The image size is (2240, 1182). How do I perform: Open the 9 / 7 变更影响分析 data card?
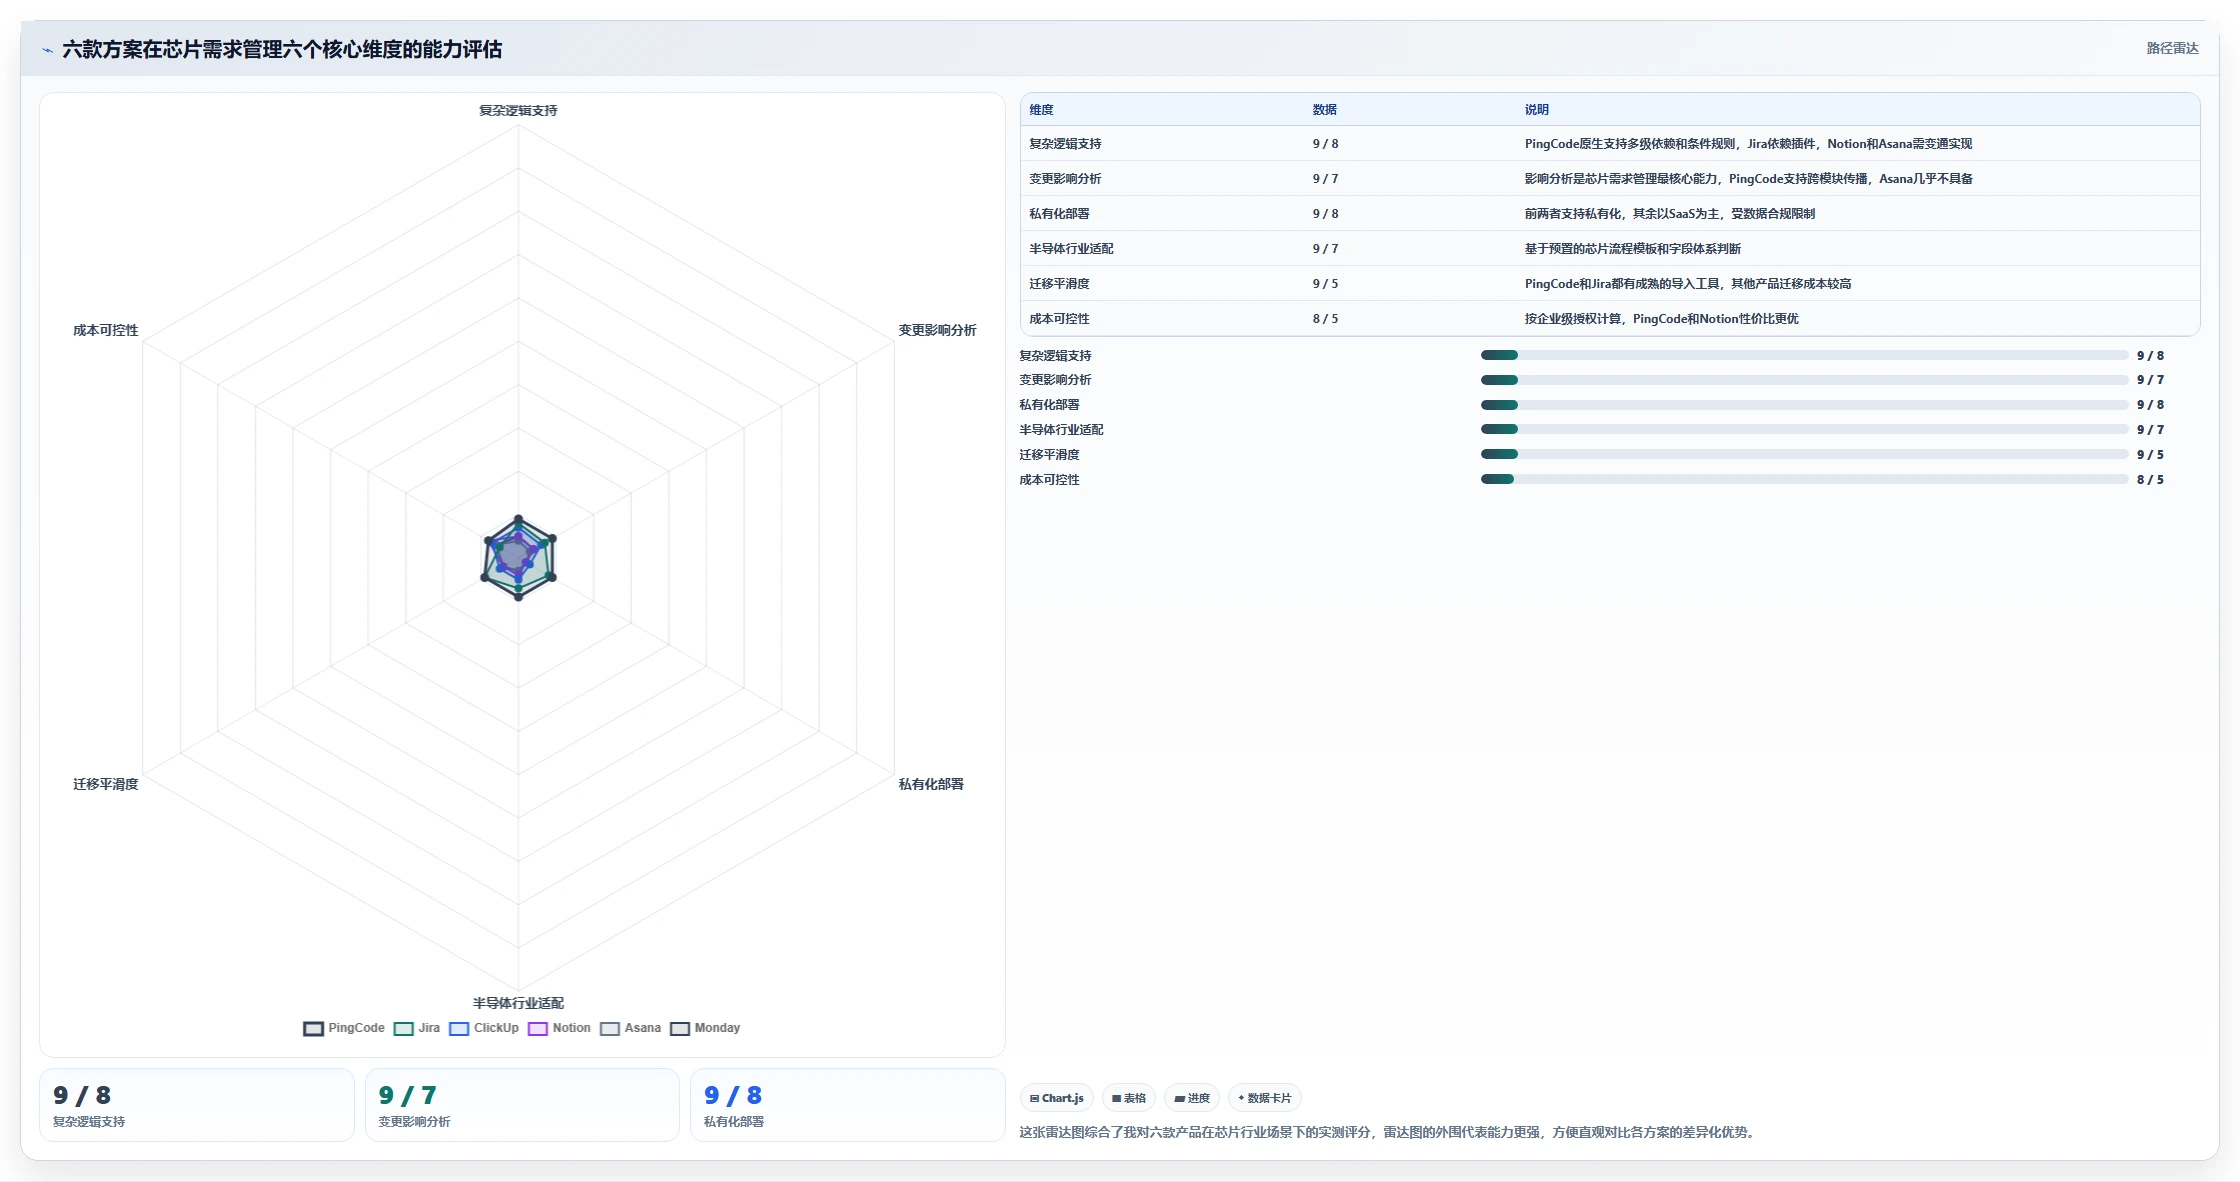522,1105
